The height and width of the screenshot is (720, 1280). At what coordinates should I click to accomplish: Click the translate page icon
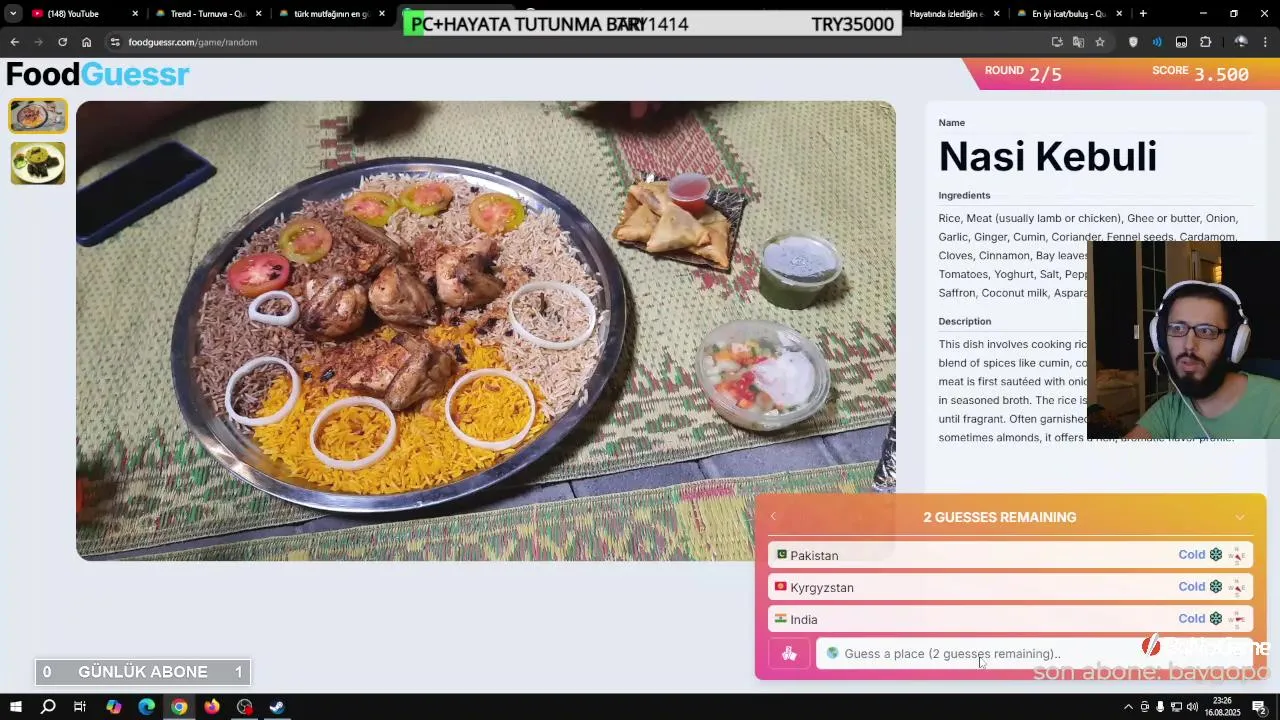pyautogui.click(x=1078, y=42)
